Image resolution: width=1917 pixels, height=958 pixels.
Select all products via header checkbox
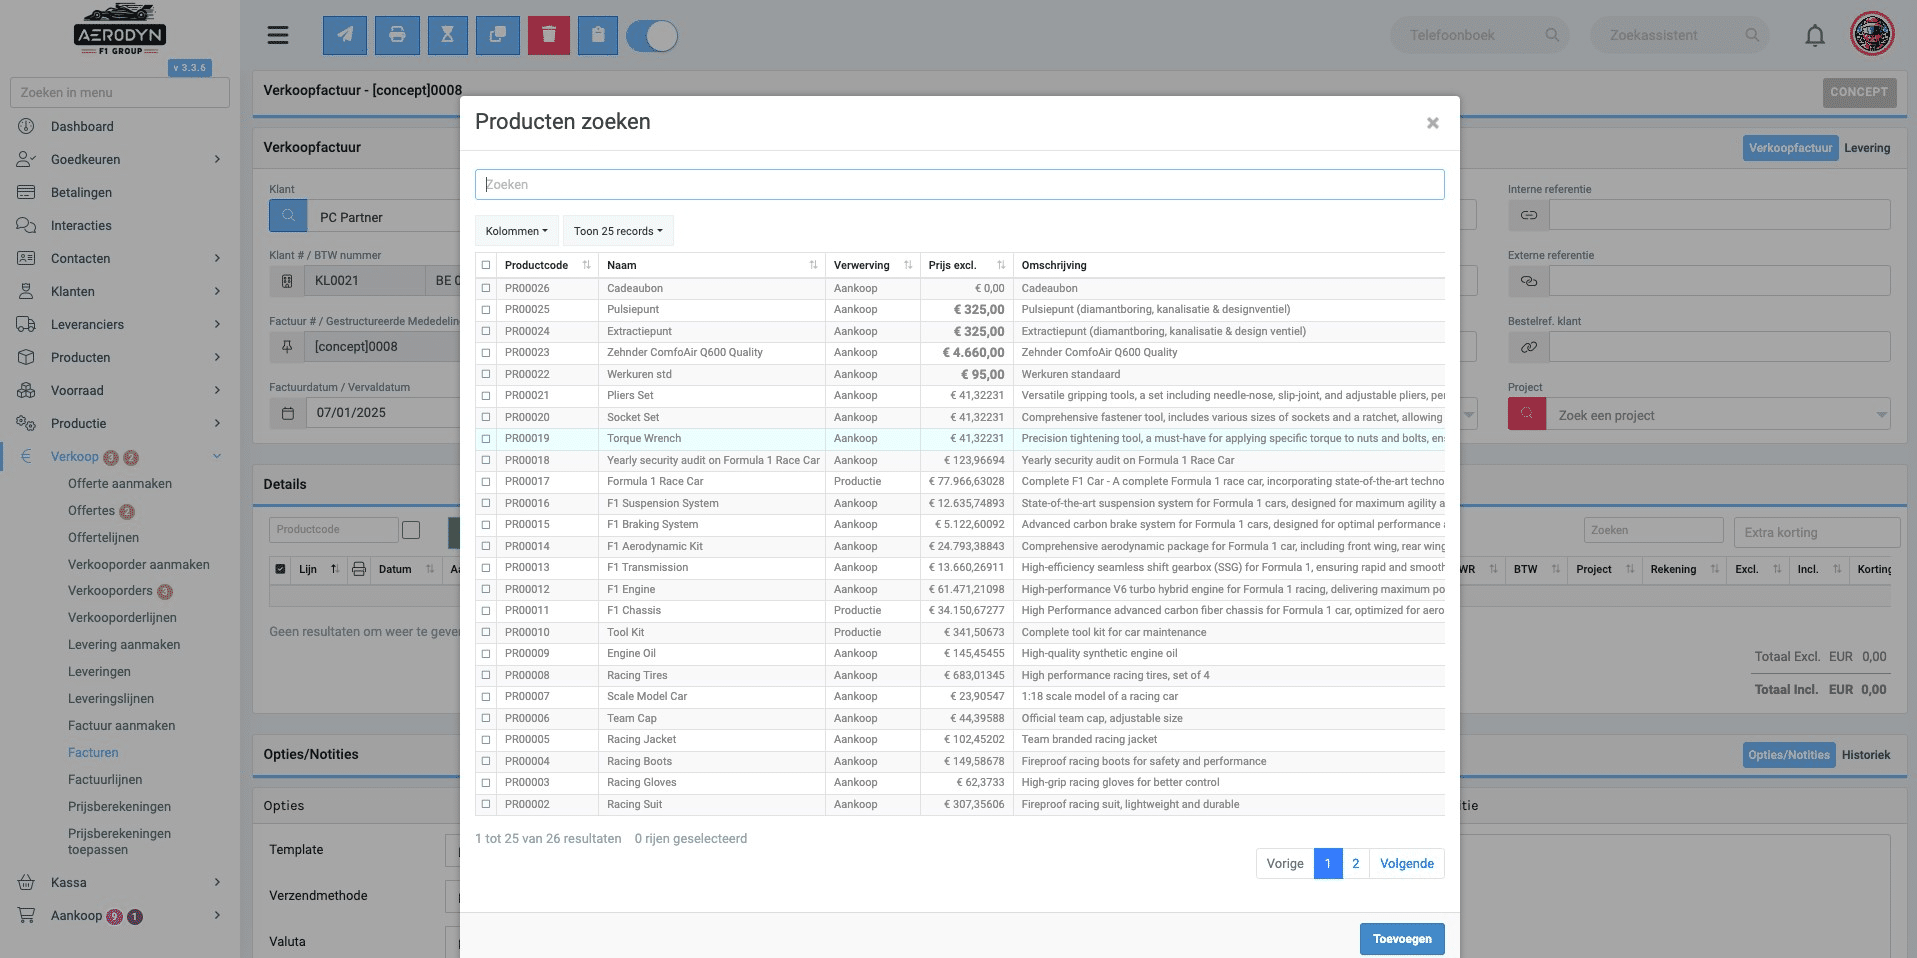tap(486, 265)
